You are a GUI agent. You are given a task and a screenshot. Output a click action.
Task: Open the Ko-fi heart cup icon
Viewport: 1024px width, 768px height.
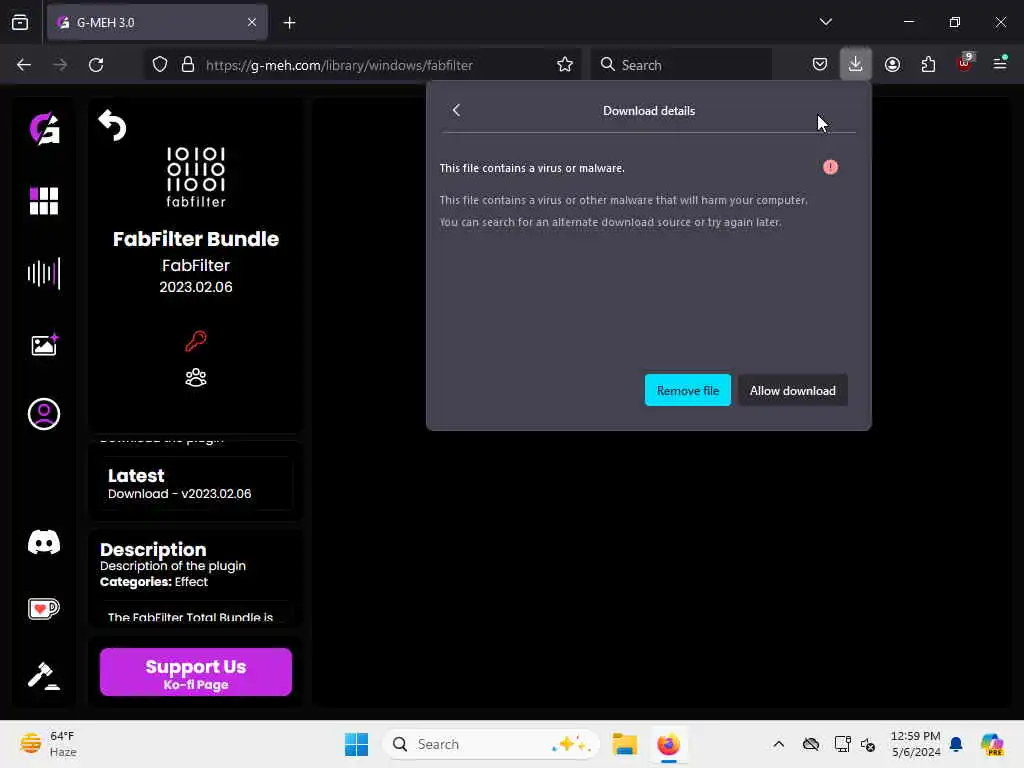tap(44, 609)
